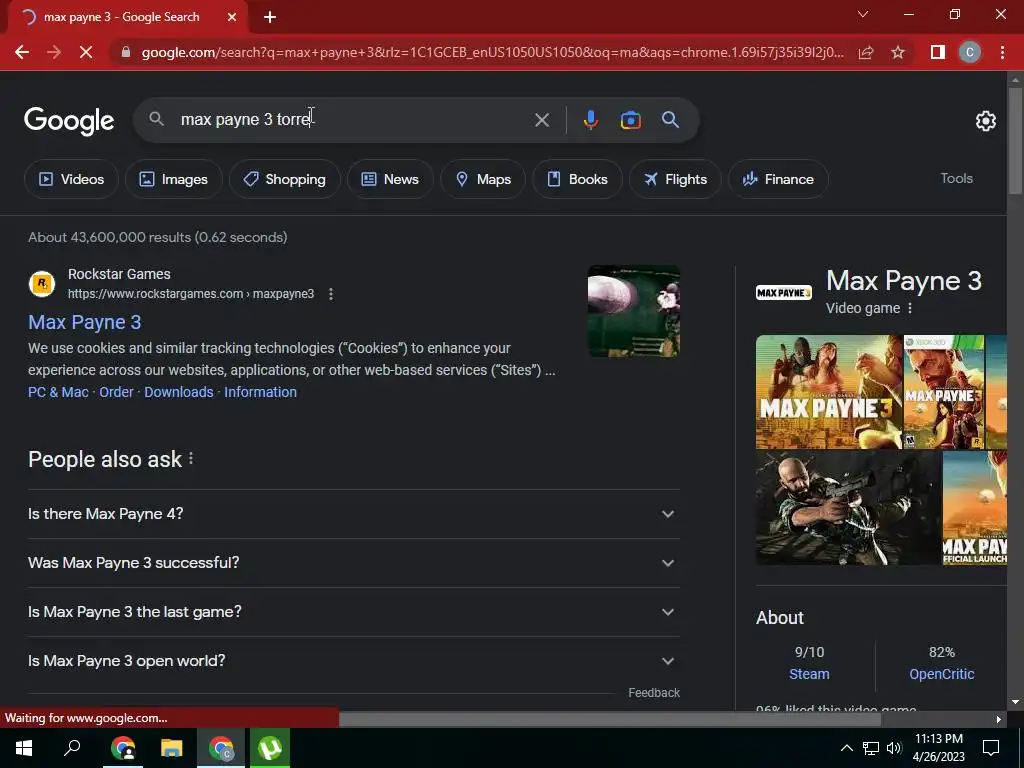Click the share page icon in address bar
The image size is (1024, 768).
(866, 52)
